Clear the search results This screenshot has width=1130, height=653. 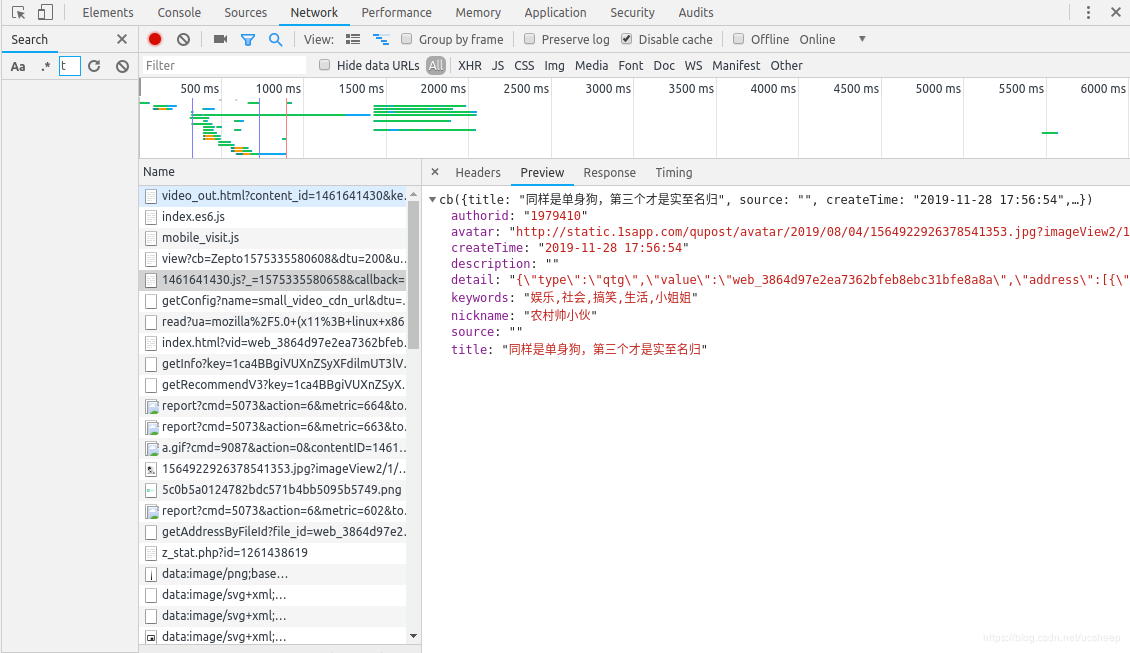pyautogui.click(x=123, y=66)
